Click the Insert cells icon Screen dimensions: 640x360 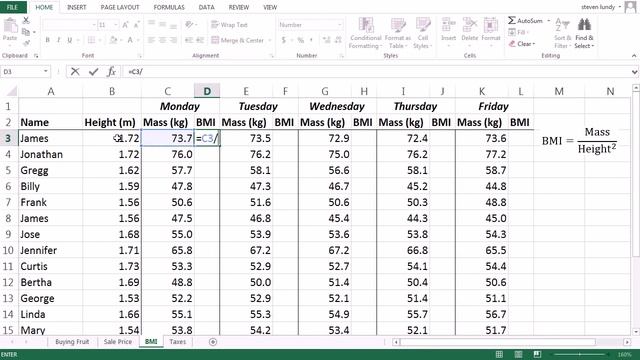[x=448, y=25]
